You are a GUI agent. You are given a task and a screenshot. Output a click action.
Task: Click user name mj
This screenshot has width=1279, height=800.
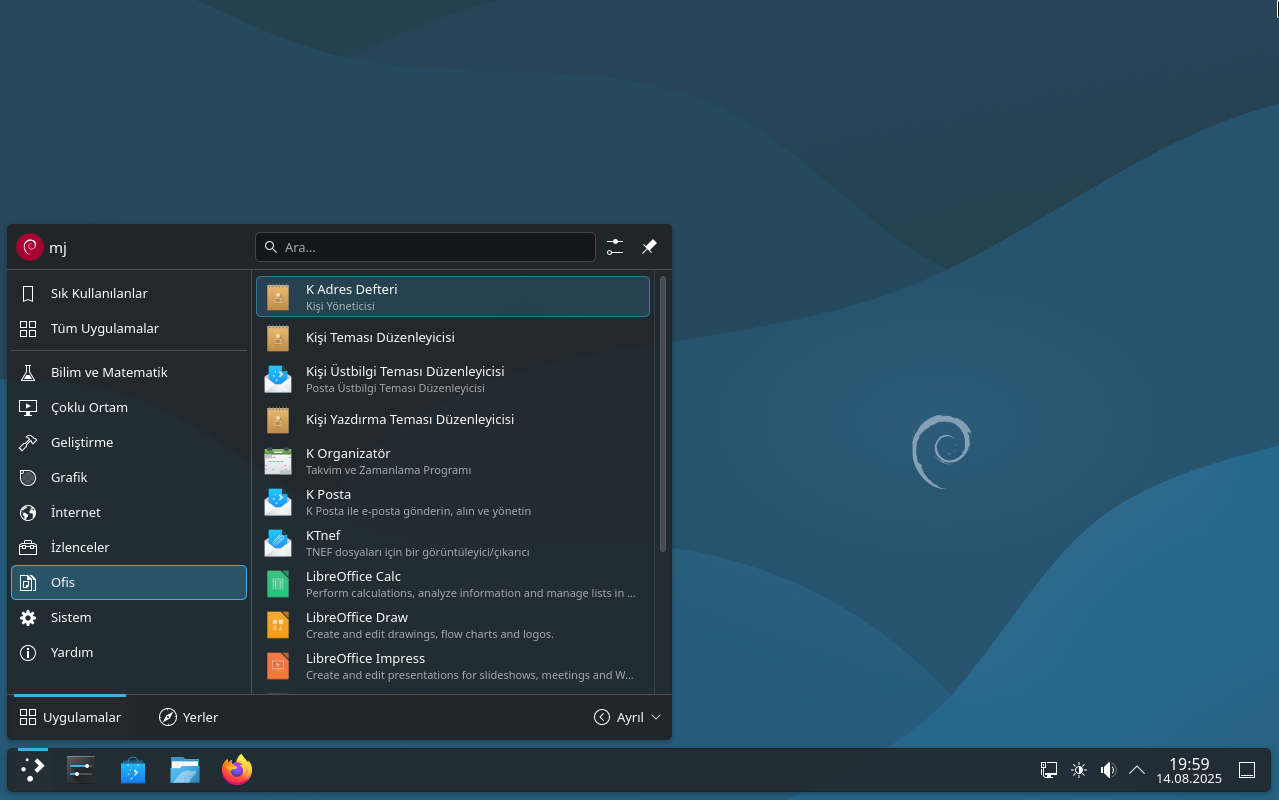[x=58, y=248]
